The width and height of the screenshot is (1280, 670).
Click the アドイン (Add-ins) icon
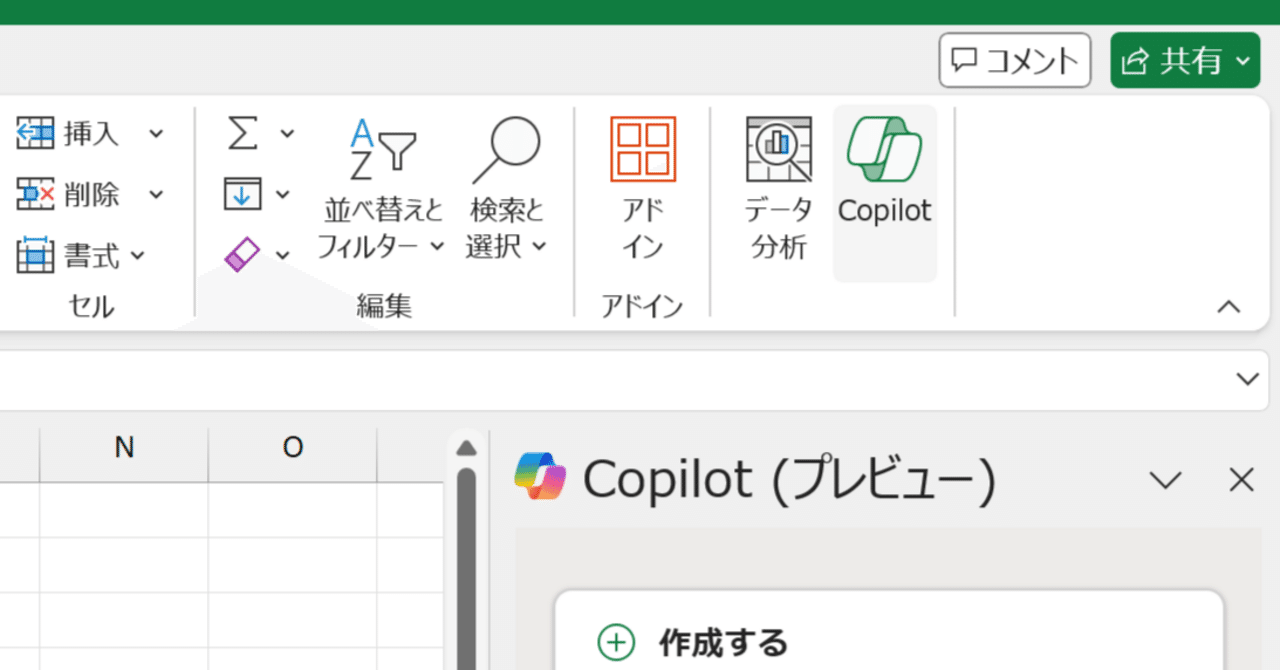click(641, 148)
